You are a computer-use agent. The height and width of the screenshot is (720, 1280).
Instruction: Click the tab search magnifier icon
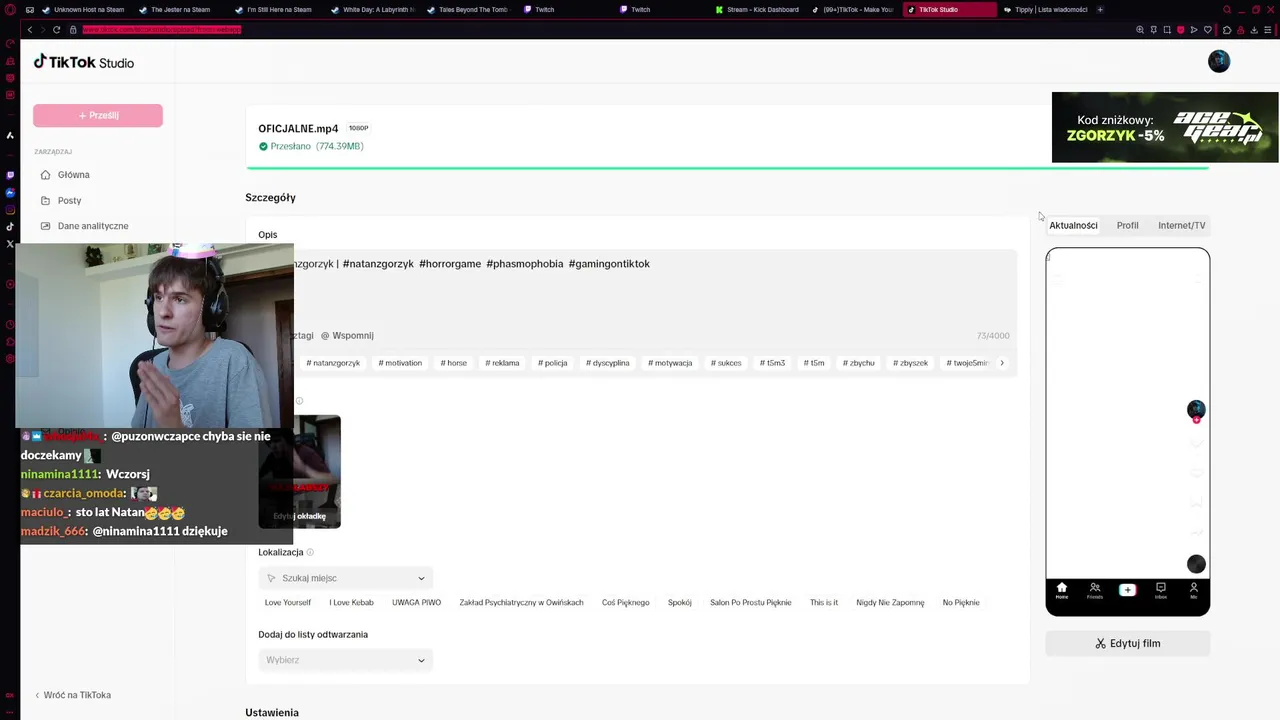point(1227,9)
